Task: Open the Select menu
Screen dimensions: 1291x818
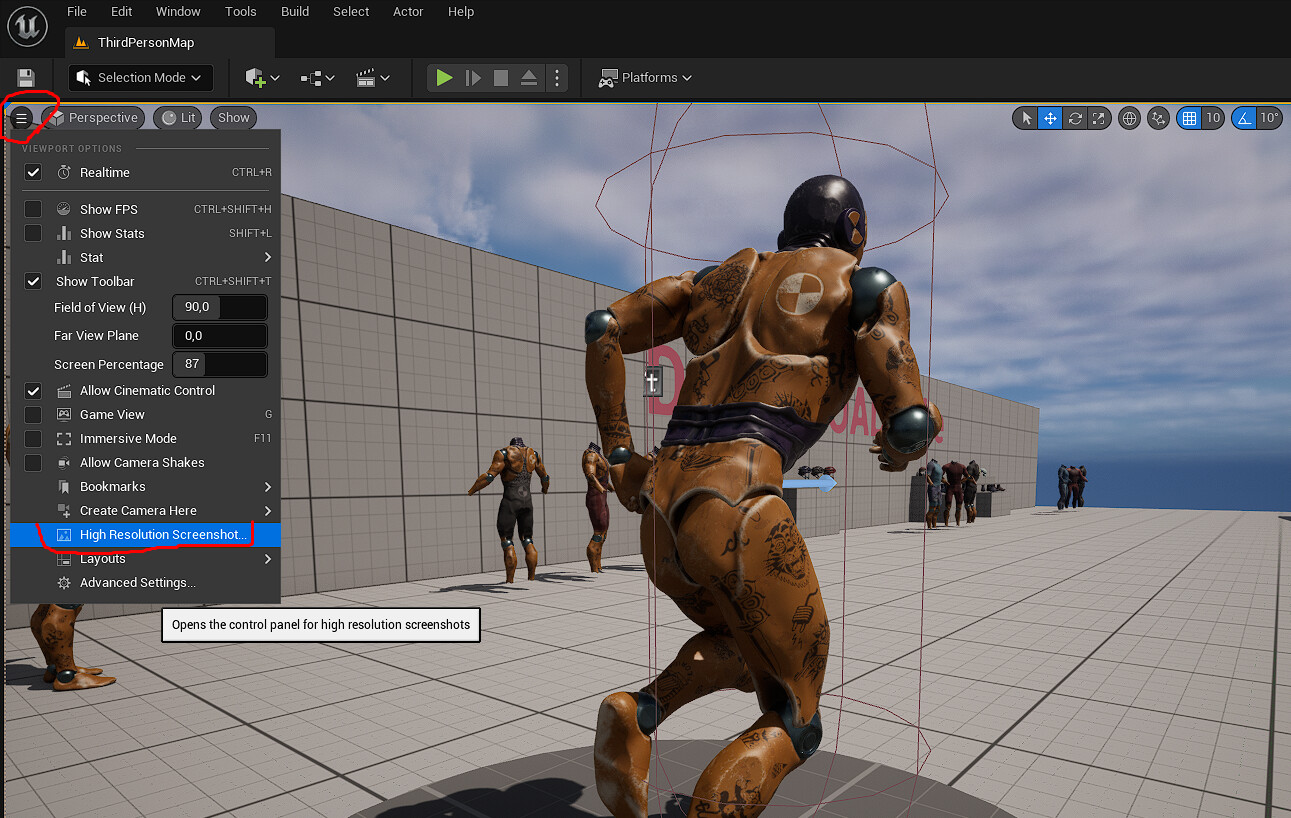Action: click(x=351, y=12)
